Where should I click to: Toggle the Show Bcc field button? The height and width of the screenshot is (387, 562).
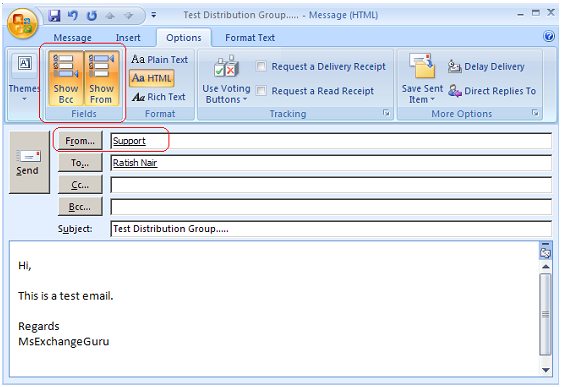coord(66,78)
